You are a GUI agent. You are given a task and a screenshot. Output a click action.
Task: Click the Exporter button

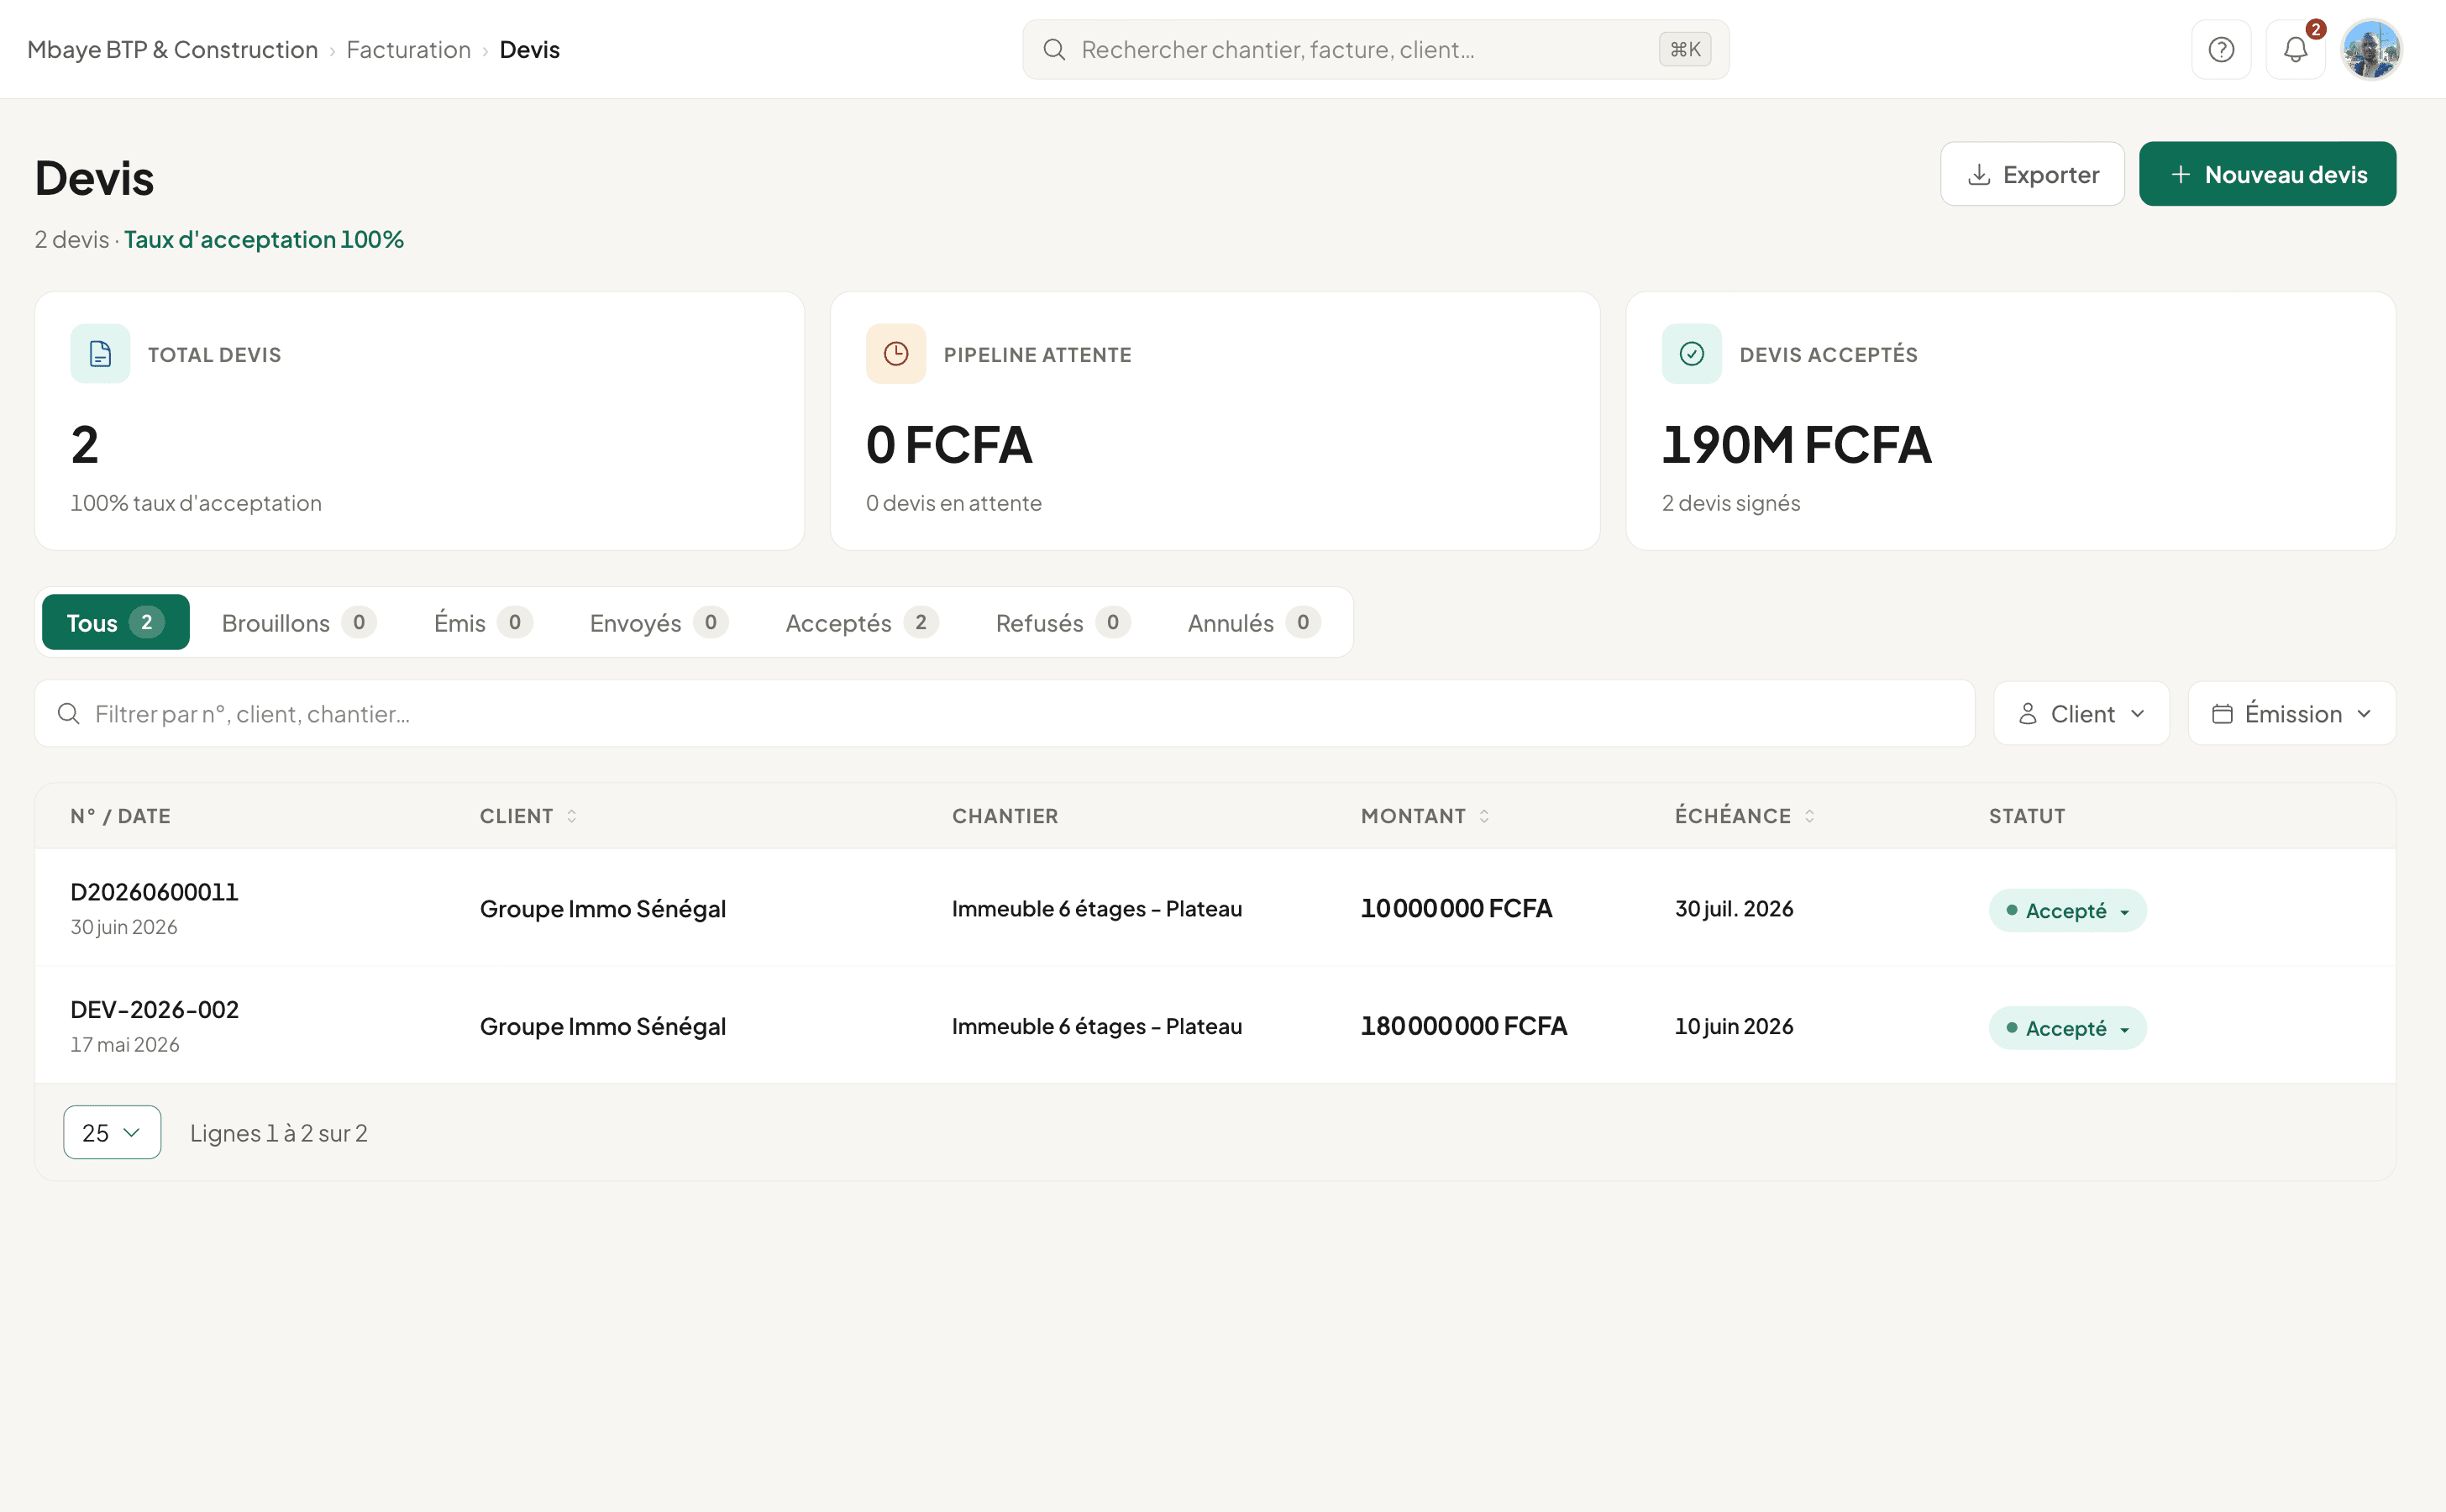(x=2032, y=174)
